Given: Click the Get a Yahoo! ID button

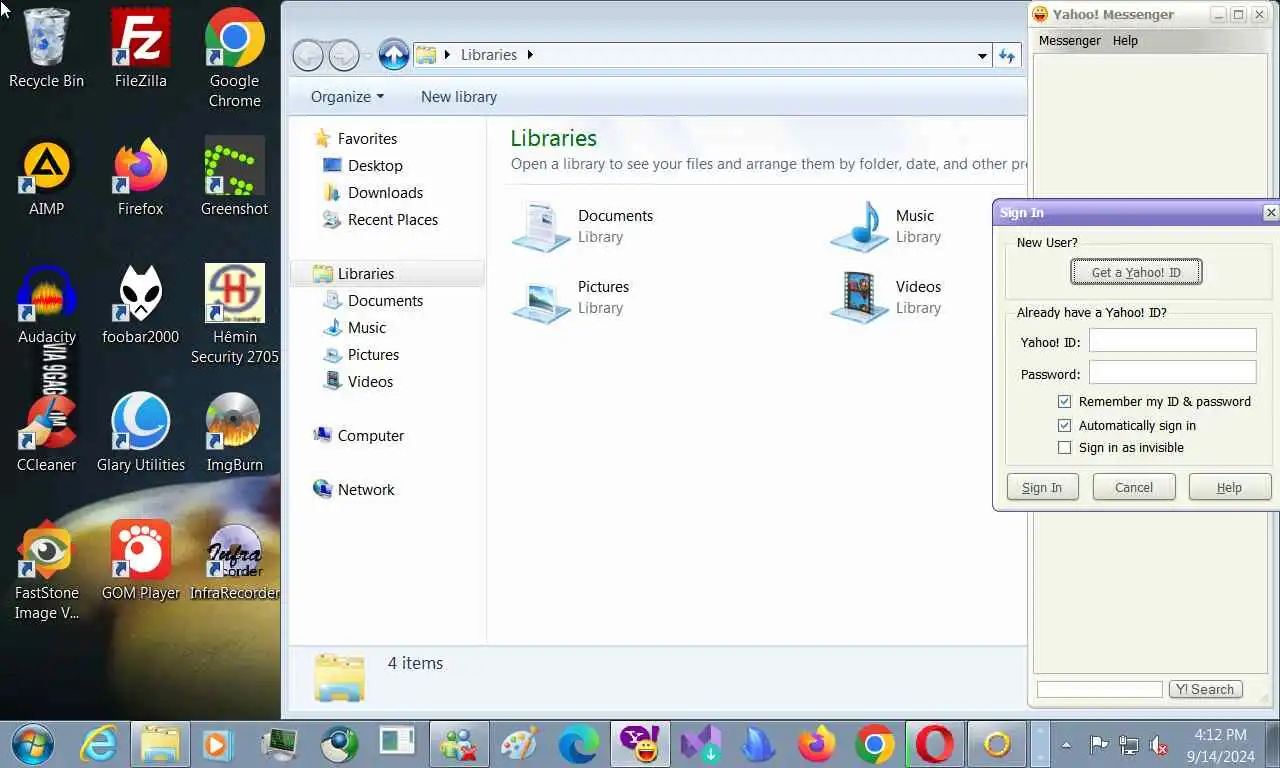Looking at the screenshot, I should pyautogui.click(x=1136, y=272).
